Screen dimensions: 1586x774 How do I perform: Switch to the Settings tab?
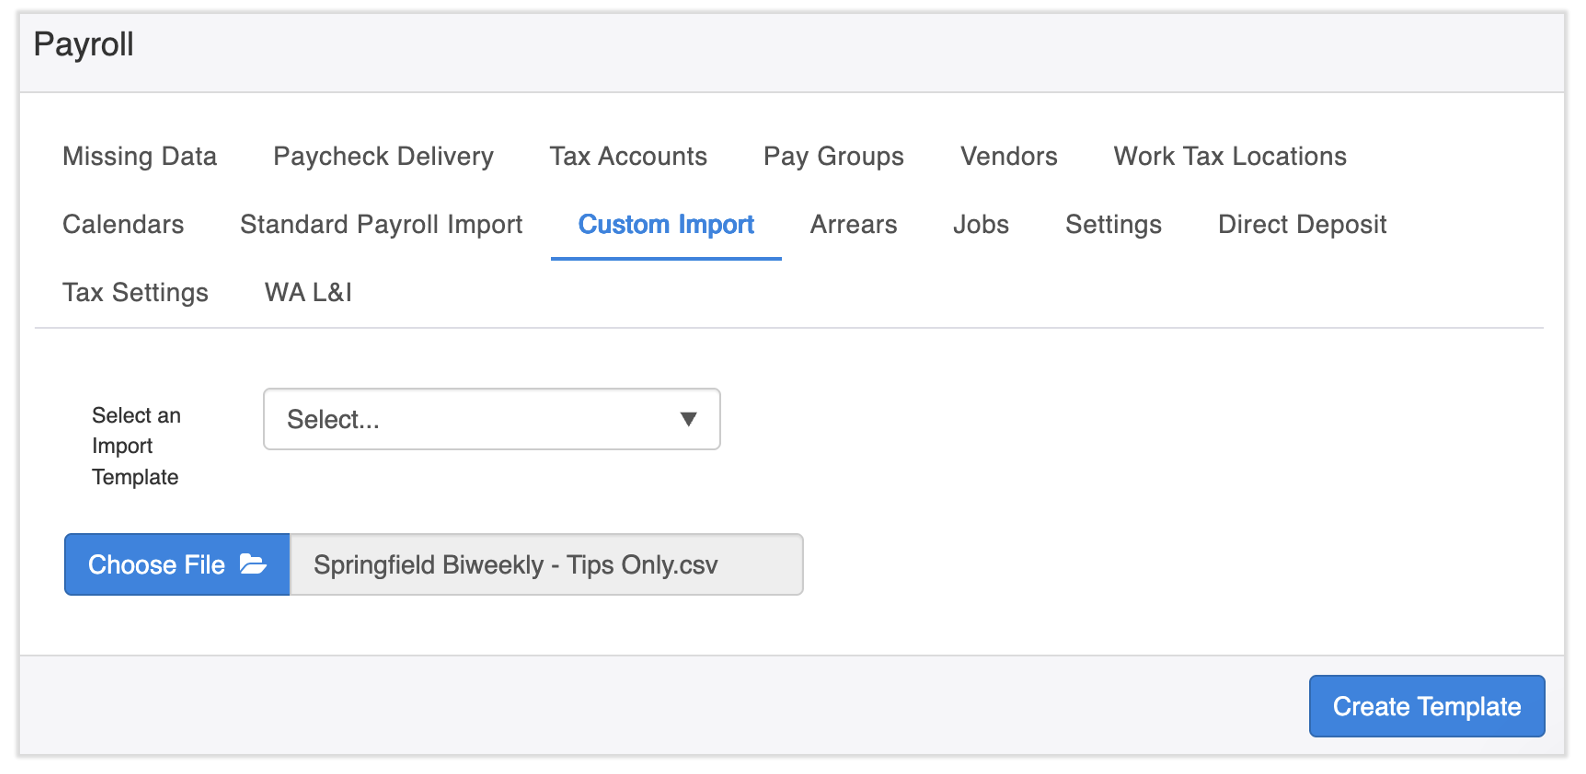point(1113,225)
